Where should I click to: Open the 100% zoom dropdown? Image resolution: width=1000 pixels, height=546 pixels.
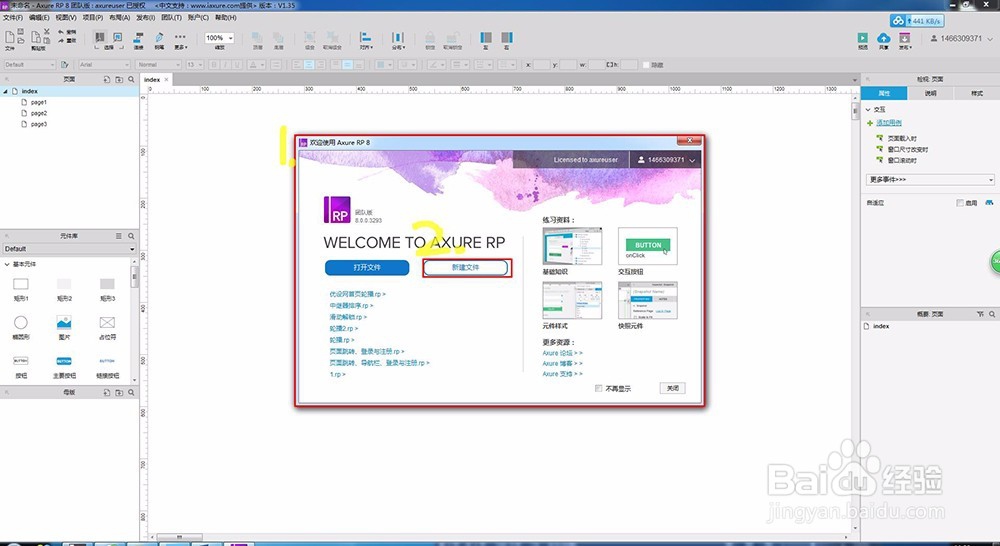(219, 38)
